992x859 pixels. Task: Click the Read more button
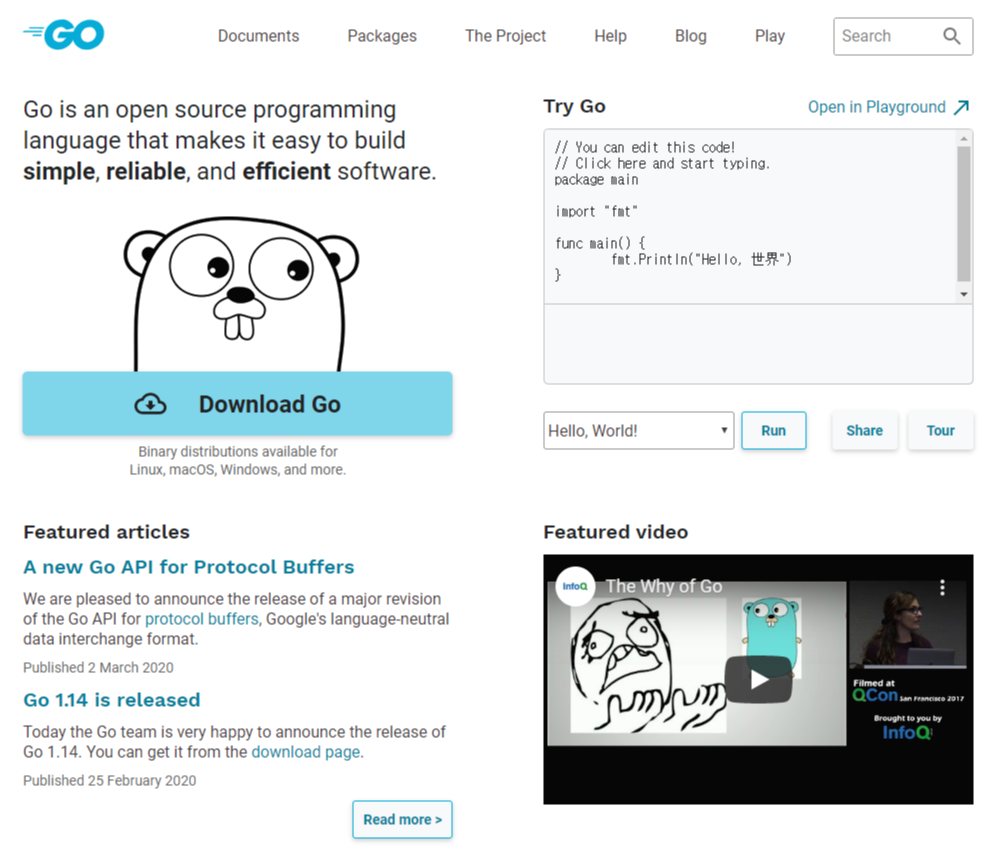pyautogui.click(x=402, y=819)
